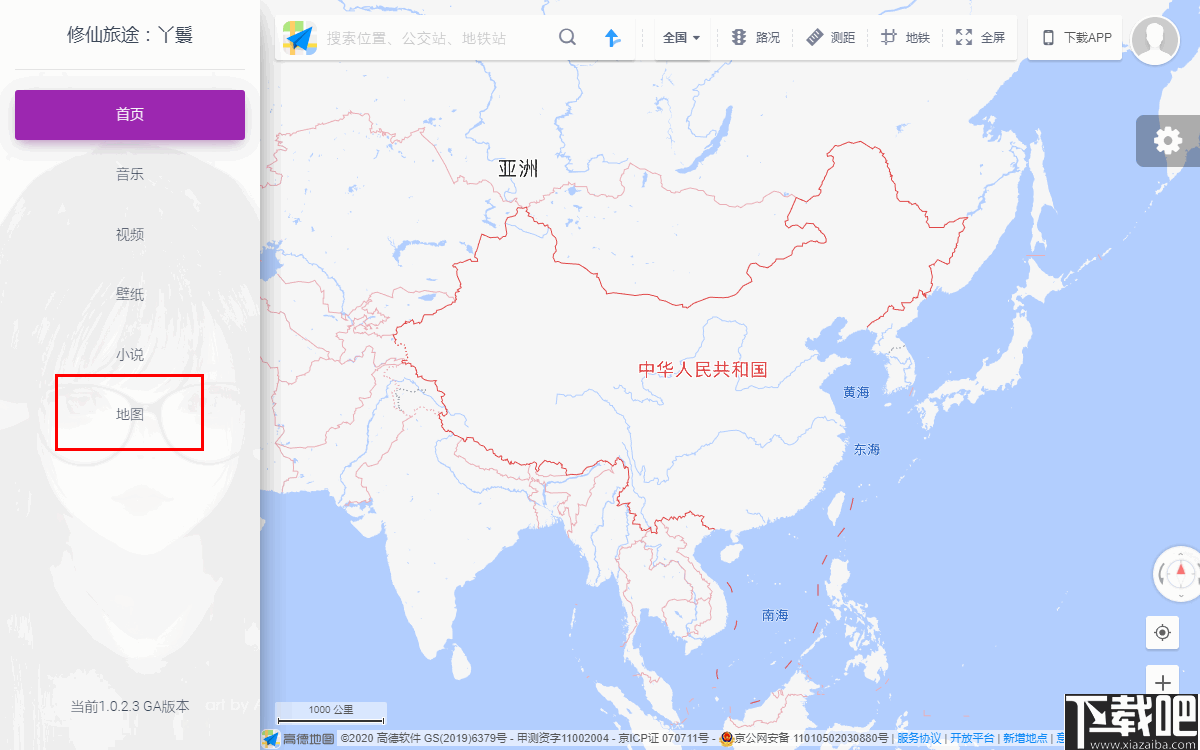Screen dimensions: 1200x750
Task: Locate my position with target icon
Action: coord(1162,632)
